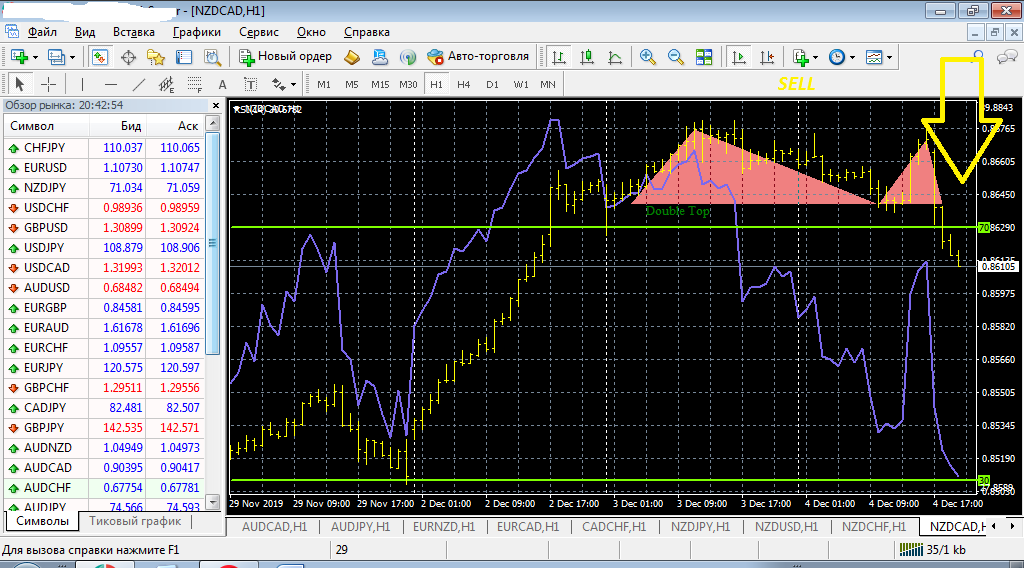Click the zoom out magnifier icon

click(x=676, y=57)
